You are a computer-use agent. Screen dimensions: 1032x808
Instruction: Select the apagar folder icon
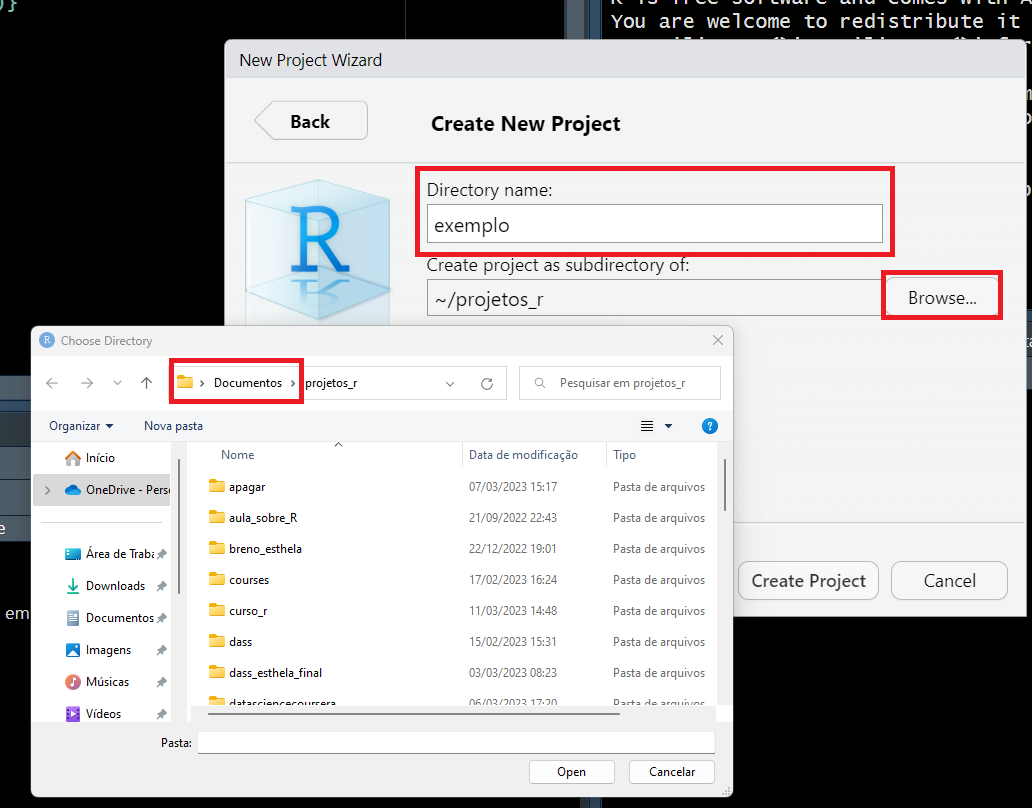point(217,487)
